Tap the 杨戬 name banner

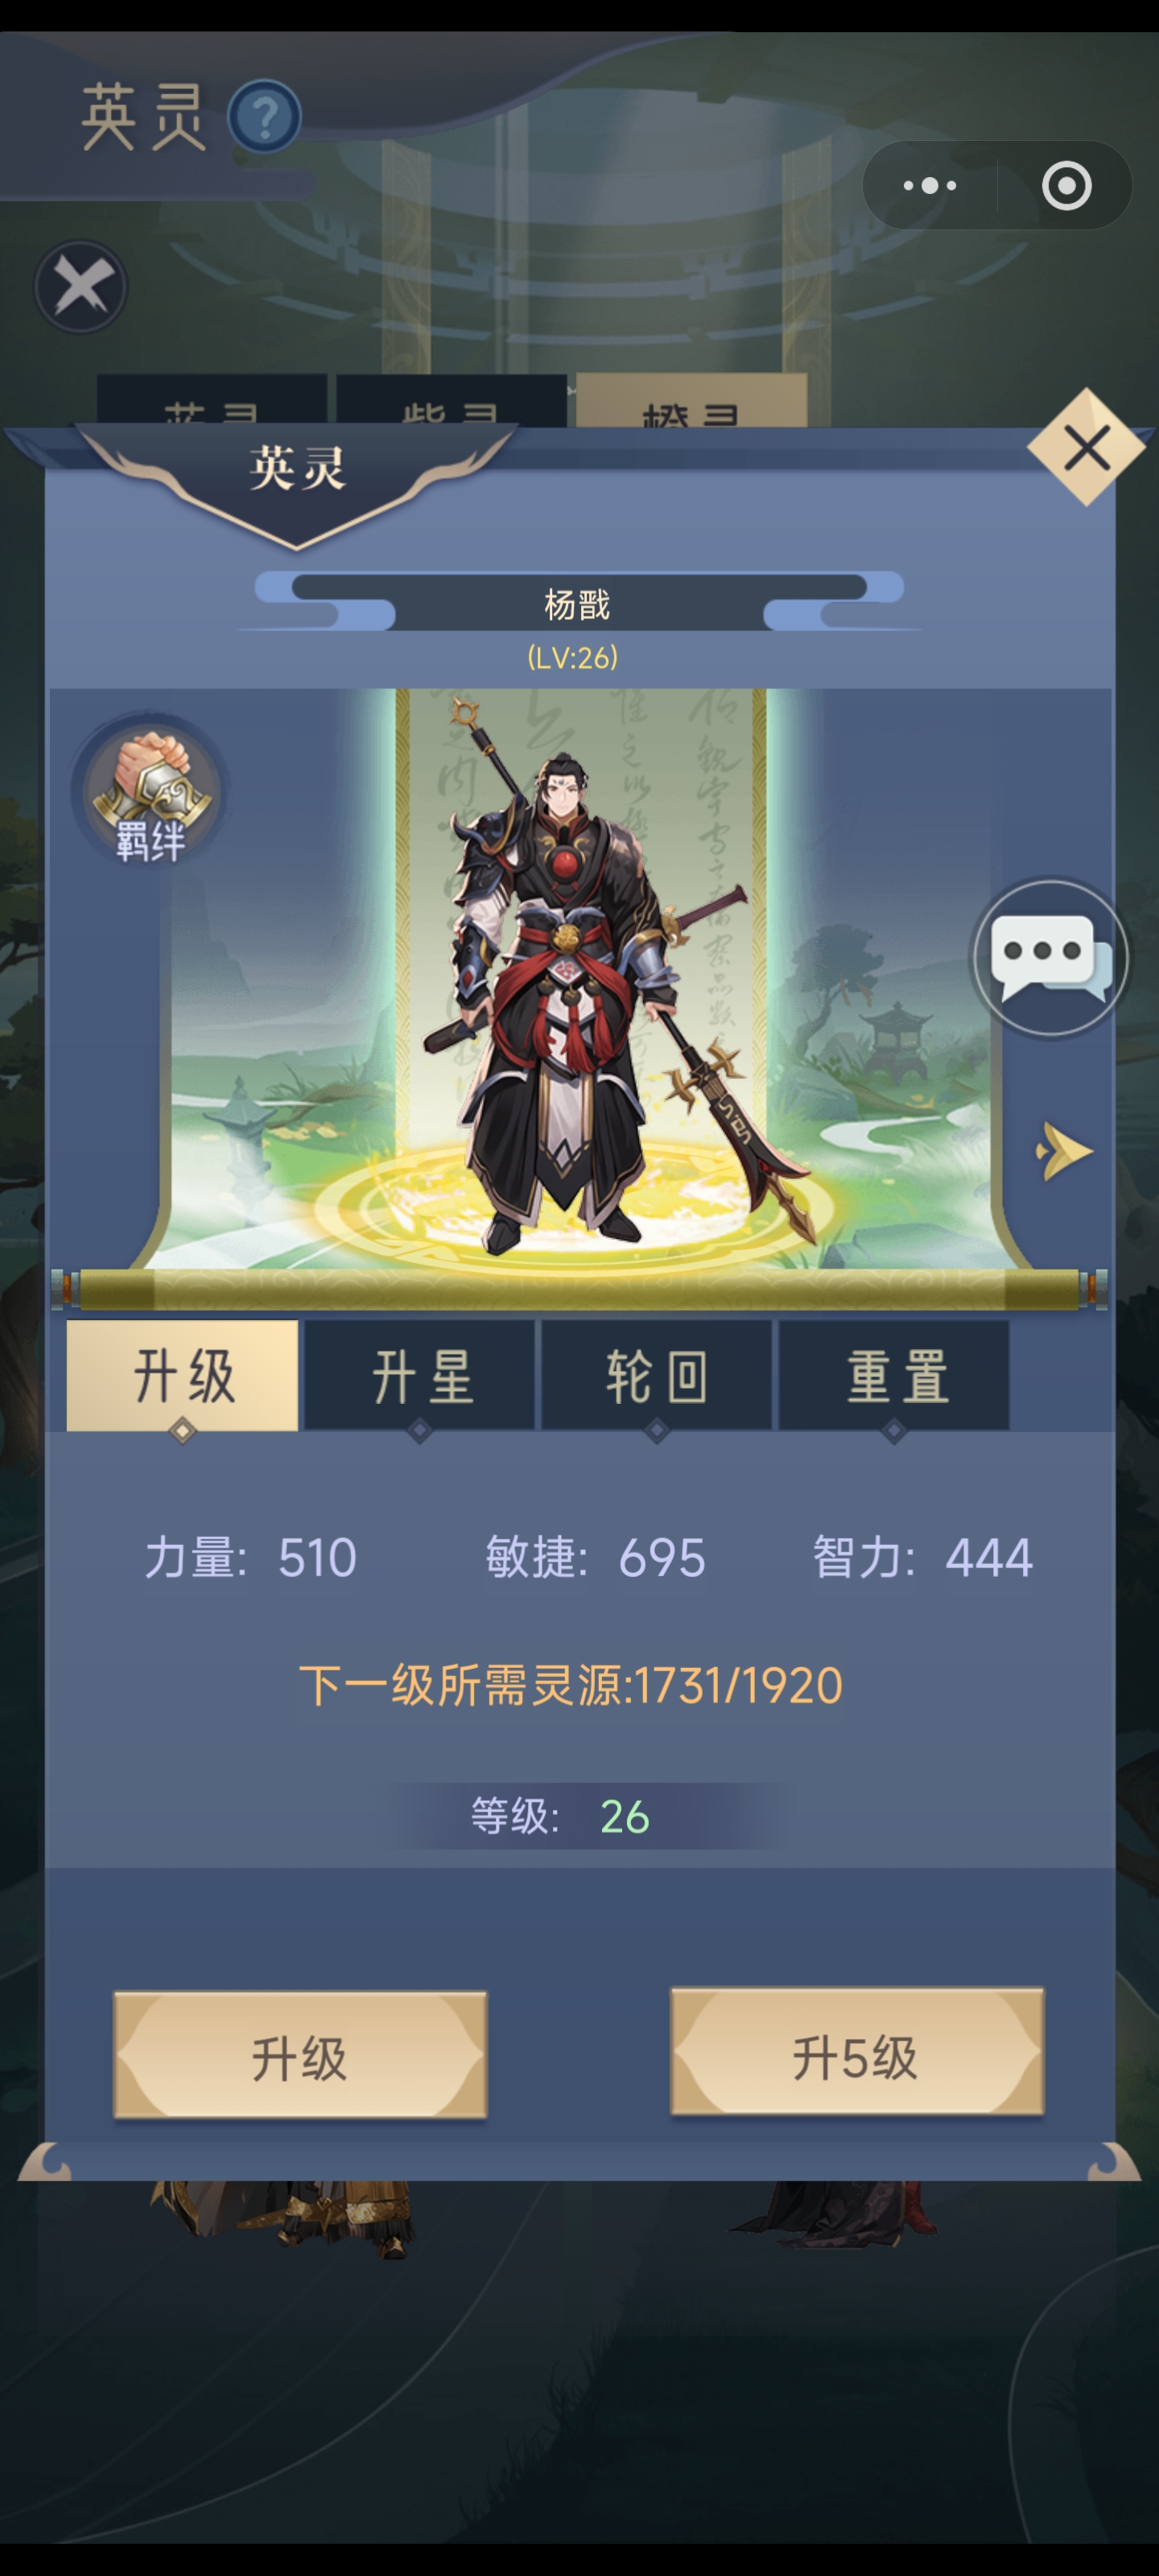point(578,603)
